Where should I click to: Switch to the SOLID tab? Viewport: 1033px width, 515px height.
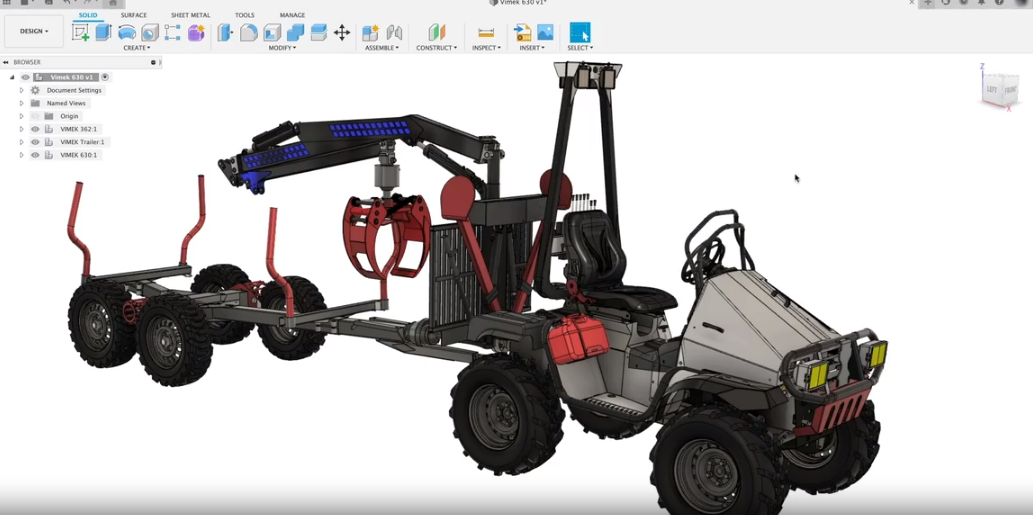point(88,15)
